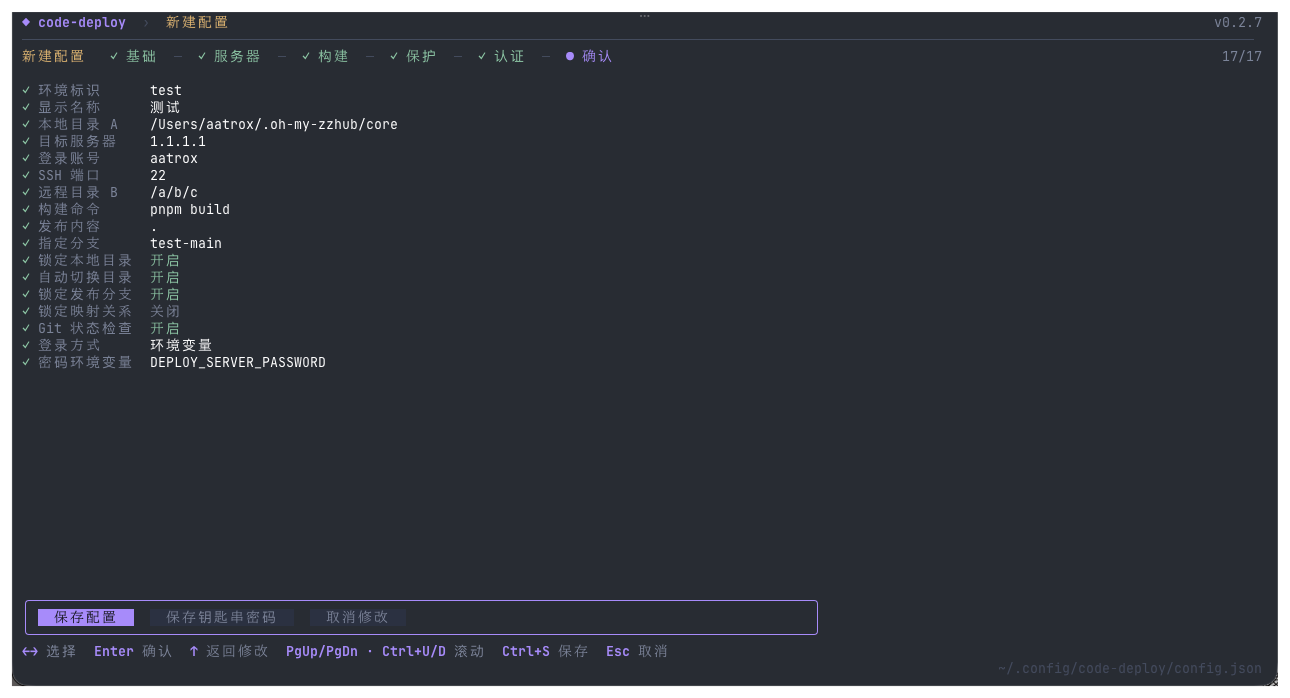Choose 保存钥匙串密码 option

[222, 617]
